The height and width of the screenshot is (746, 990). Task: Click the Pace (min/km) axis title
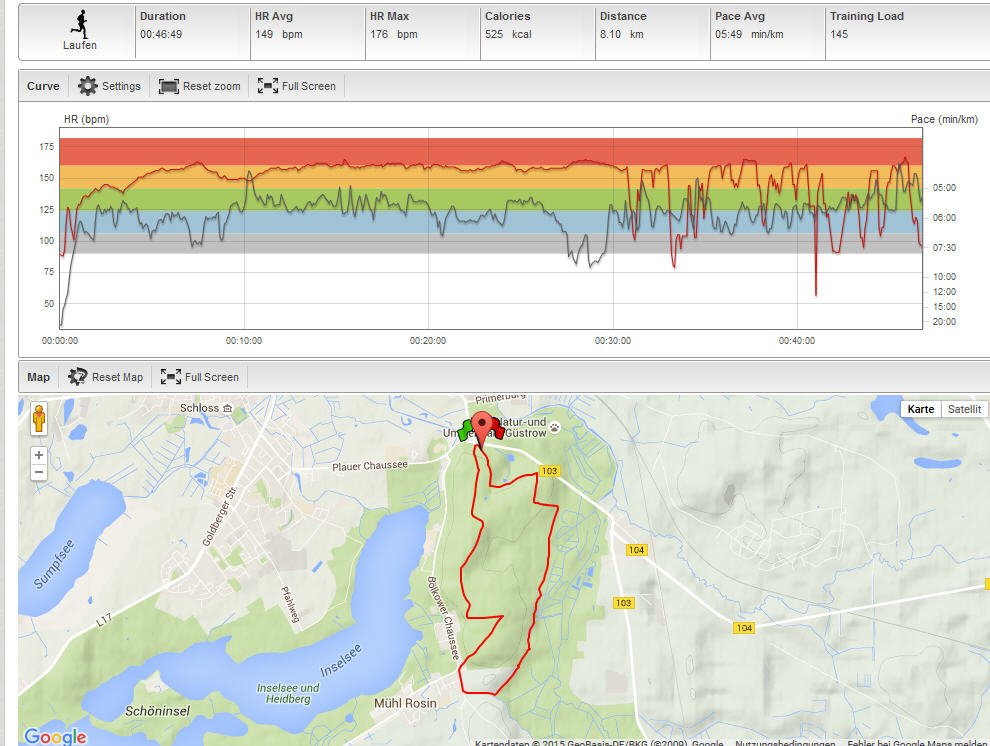click(944, 119)
